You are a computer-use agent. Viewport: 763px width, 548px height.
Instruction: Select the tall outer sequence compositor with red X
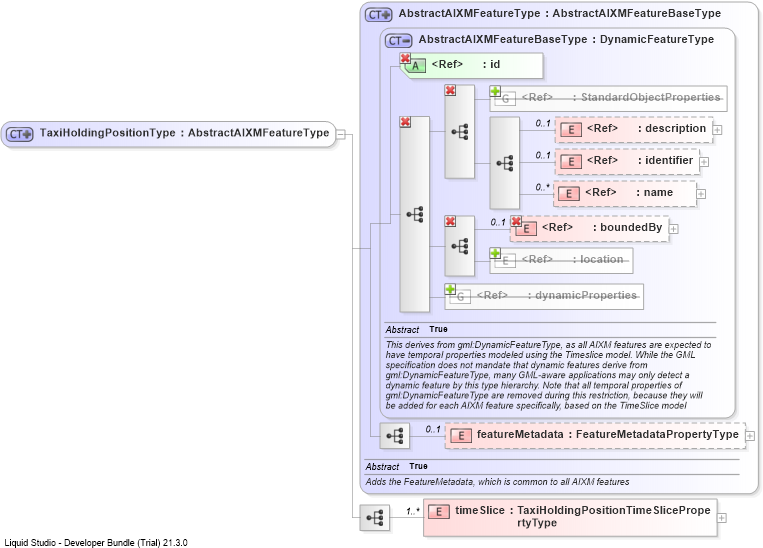click(x=415, y=214)
